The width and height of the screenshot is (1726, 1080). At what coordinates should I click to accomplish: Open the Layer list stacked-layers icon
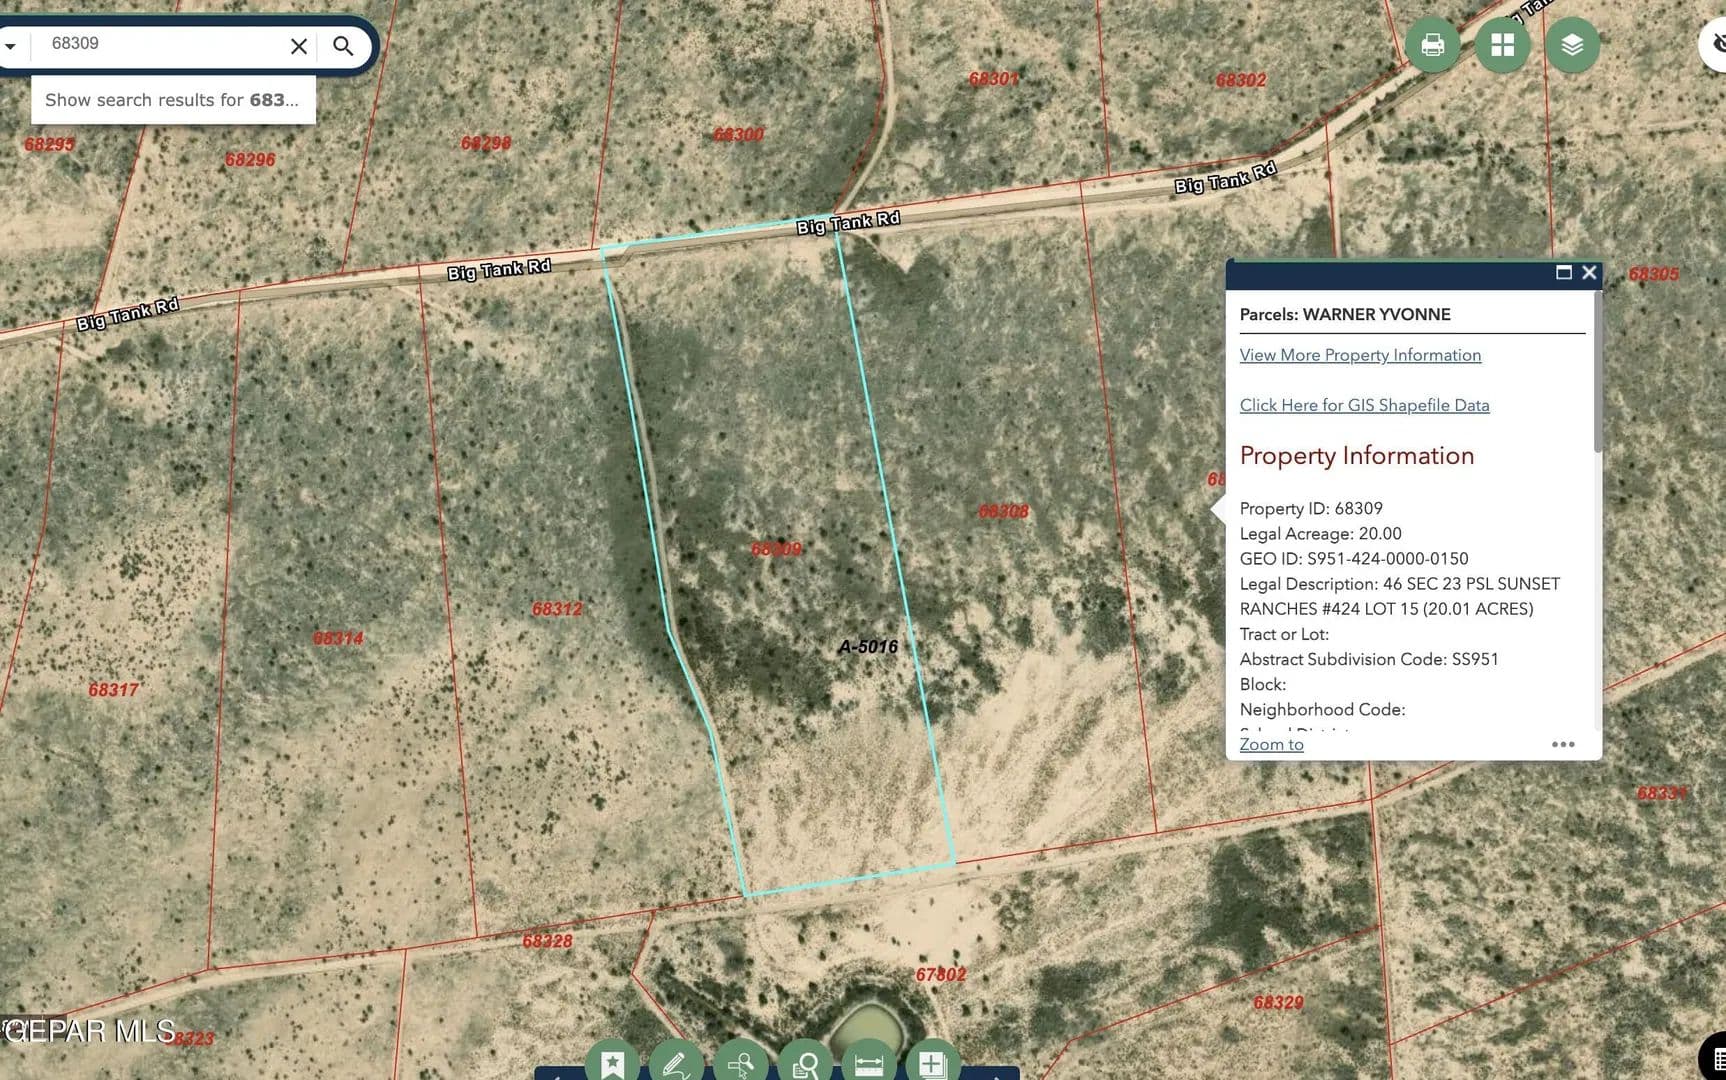(1572, 45)
